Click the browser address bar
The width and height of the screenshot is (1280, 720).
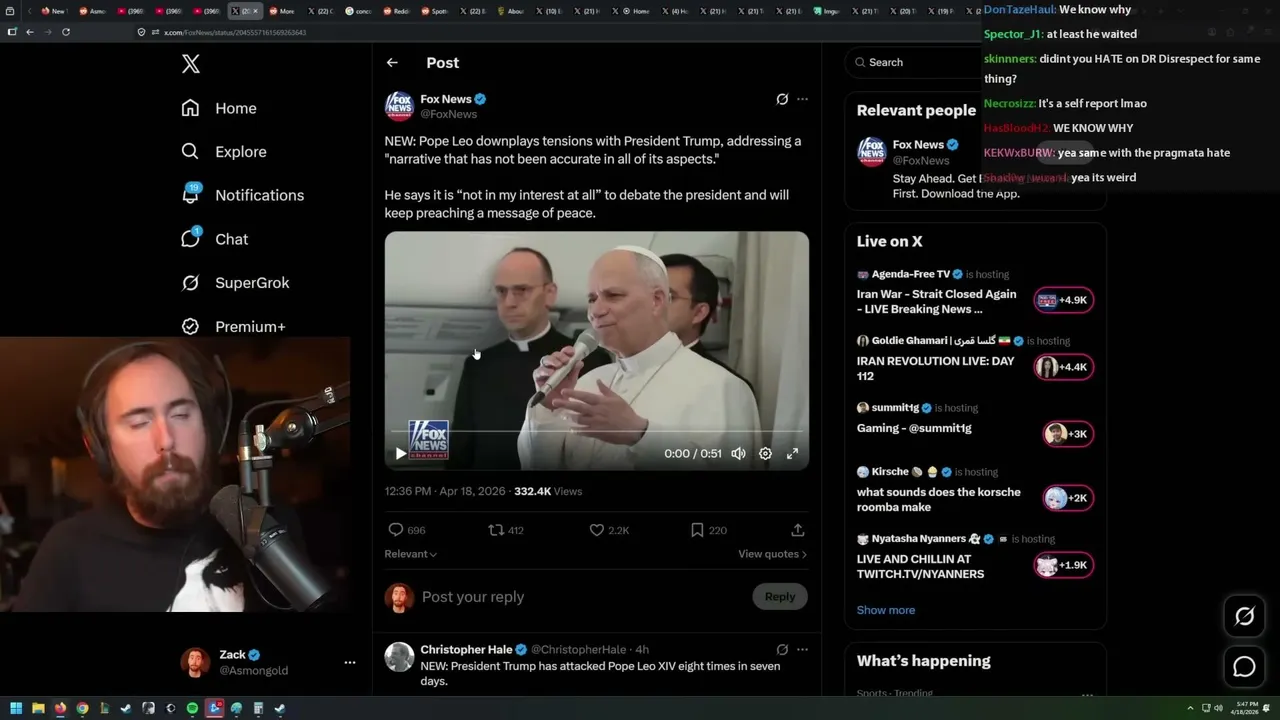[x=560, y=32]
